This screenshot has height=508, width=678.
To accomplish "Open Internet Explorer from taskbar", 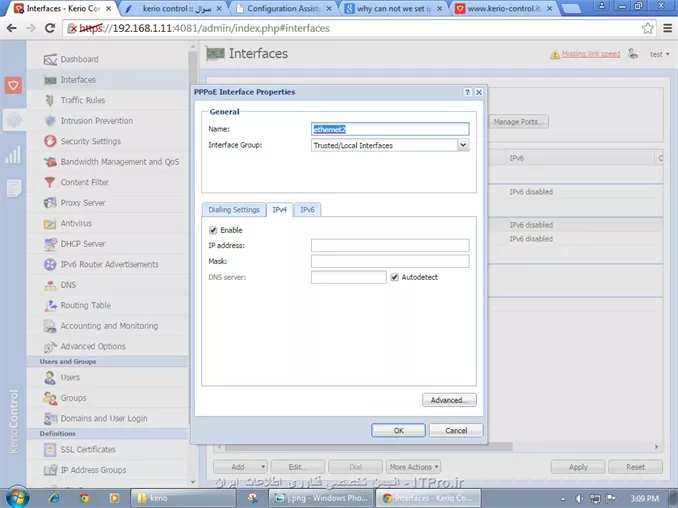I will pos(54,498).
